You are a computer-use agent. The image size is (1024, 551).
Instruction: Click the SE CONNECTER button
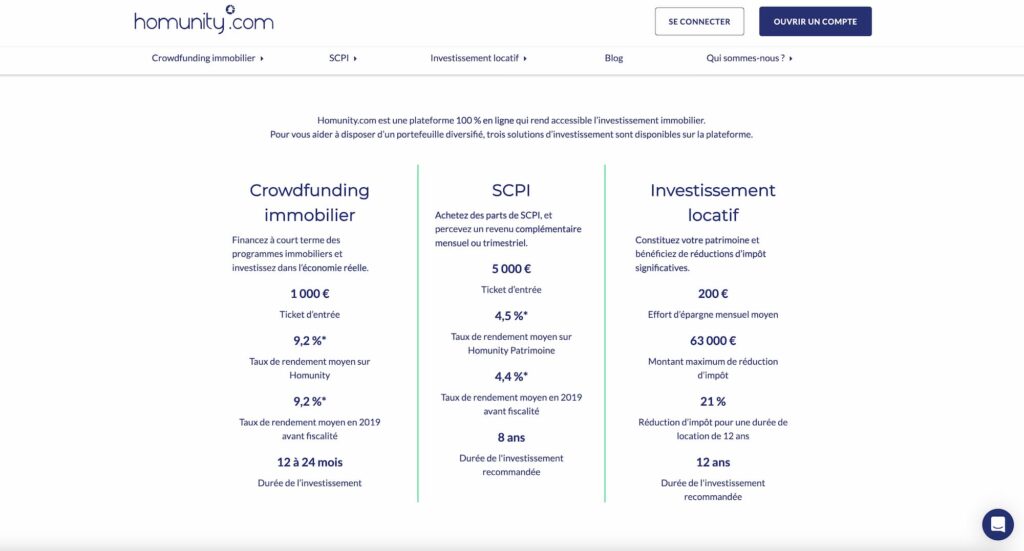pyautogui.click(x=699, y=21)
